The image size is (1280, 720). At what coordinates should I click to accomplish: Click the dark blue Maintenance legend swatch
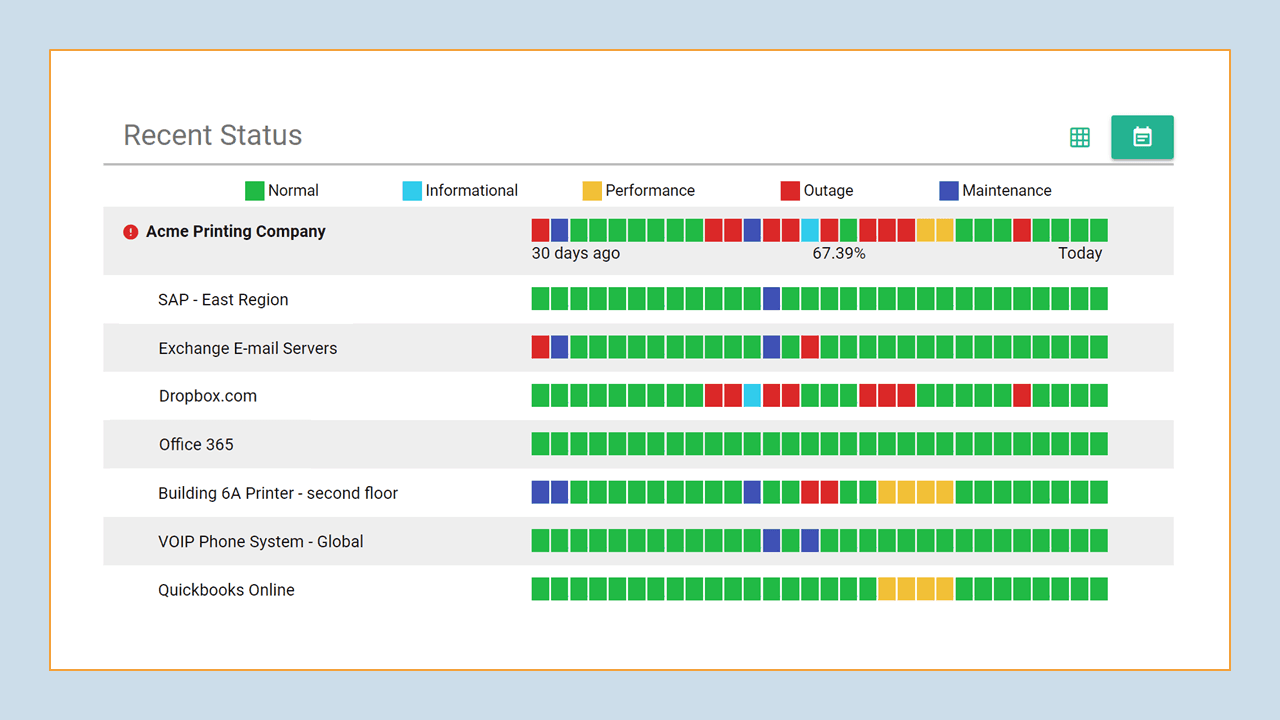pyautogui.click(x=949, y=191)
